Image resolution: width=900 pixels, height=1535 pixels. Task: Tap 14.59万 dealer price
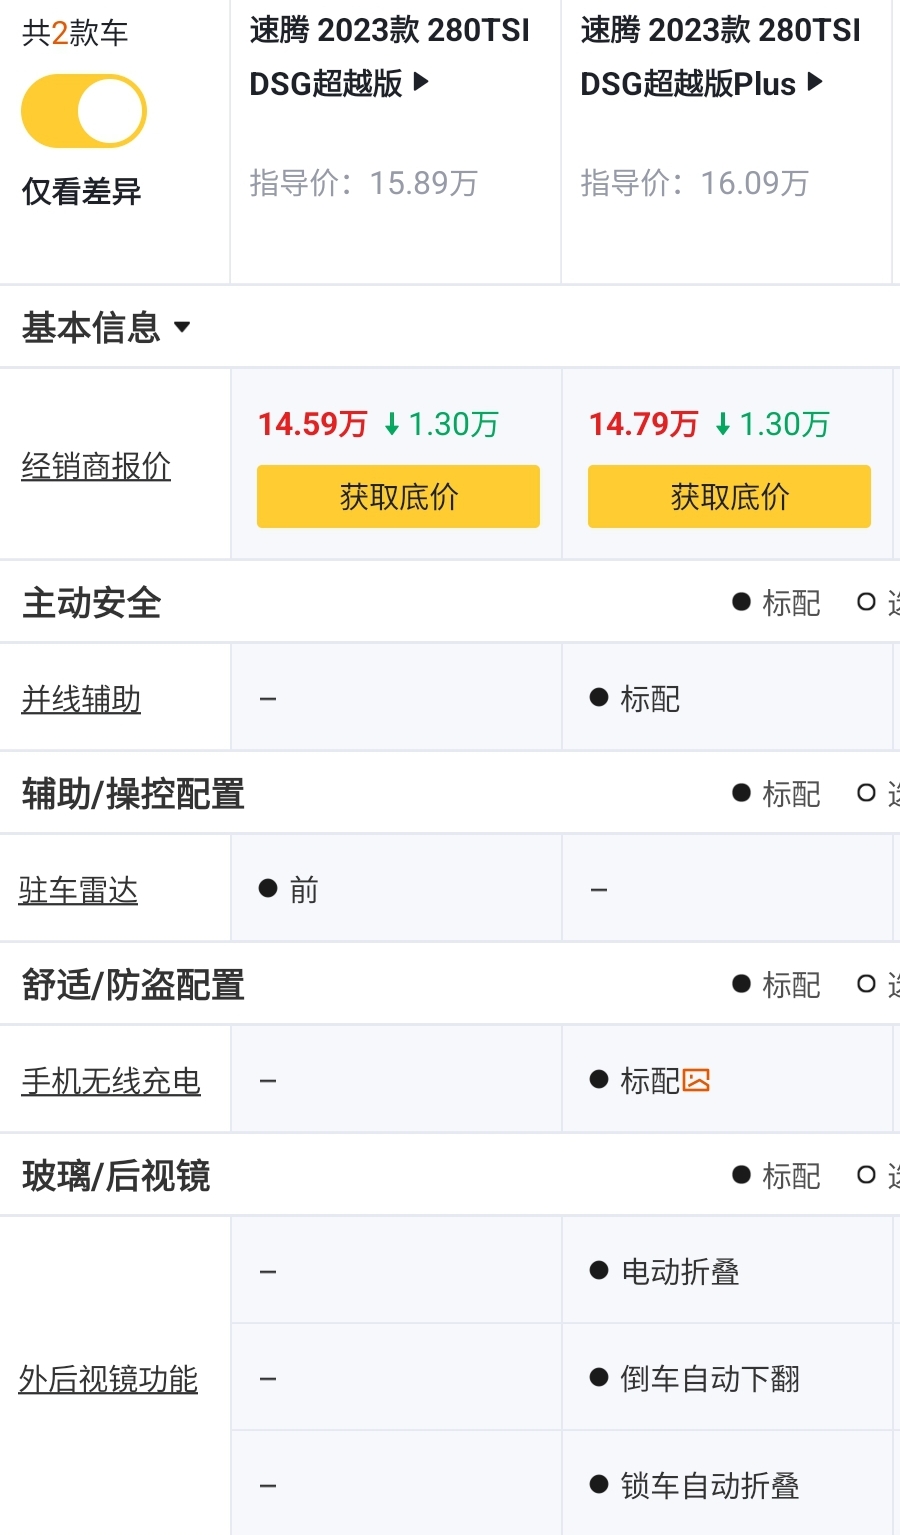pyautogui.click(x=313, y=424)
